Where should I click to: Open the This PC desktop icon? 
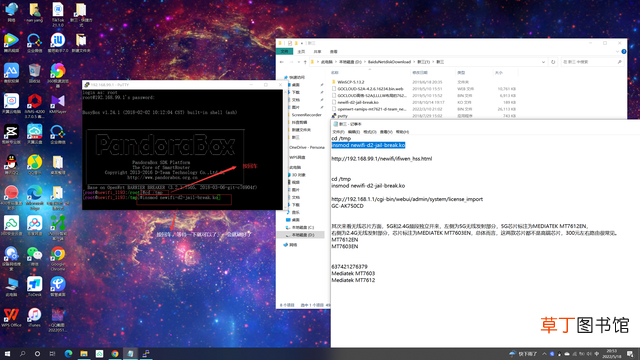pos(11,287)
